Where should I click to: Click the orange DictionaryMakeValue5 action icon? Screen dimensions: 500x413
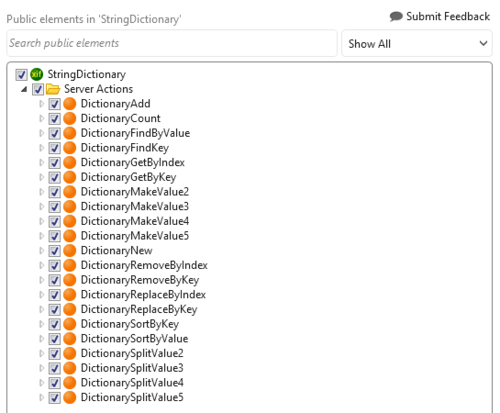point(70,236)
